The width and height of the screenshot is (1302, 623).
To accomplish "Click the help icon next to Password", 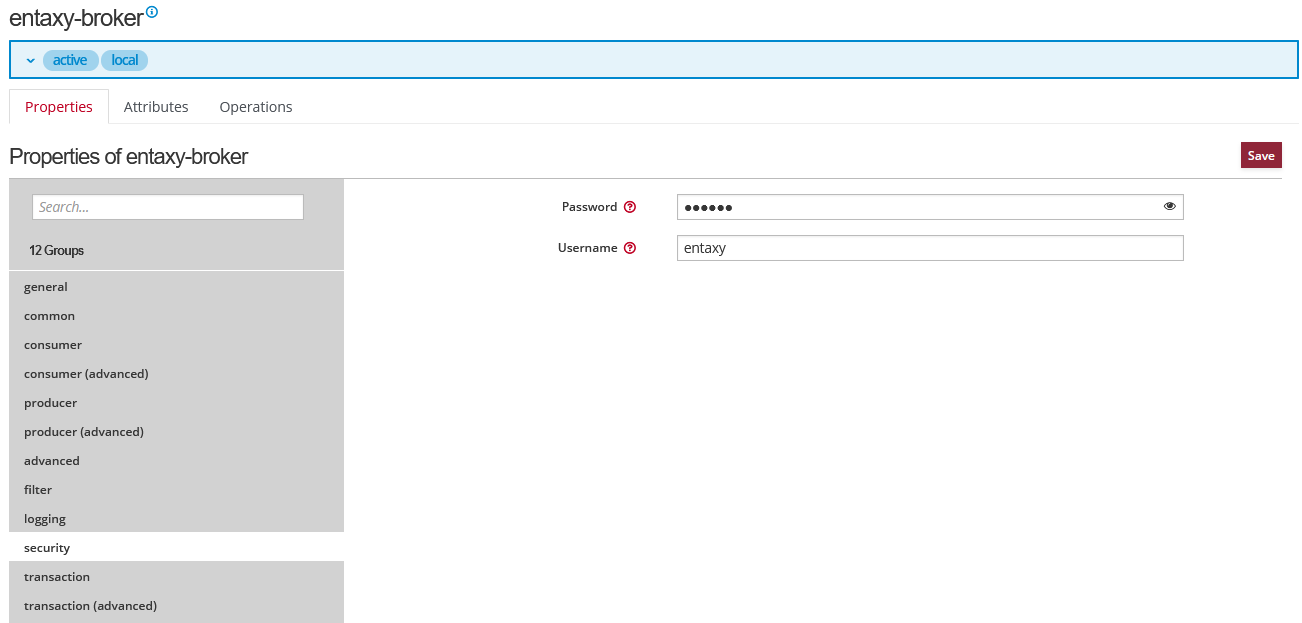I will 630,207.
